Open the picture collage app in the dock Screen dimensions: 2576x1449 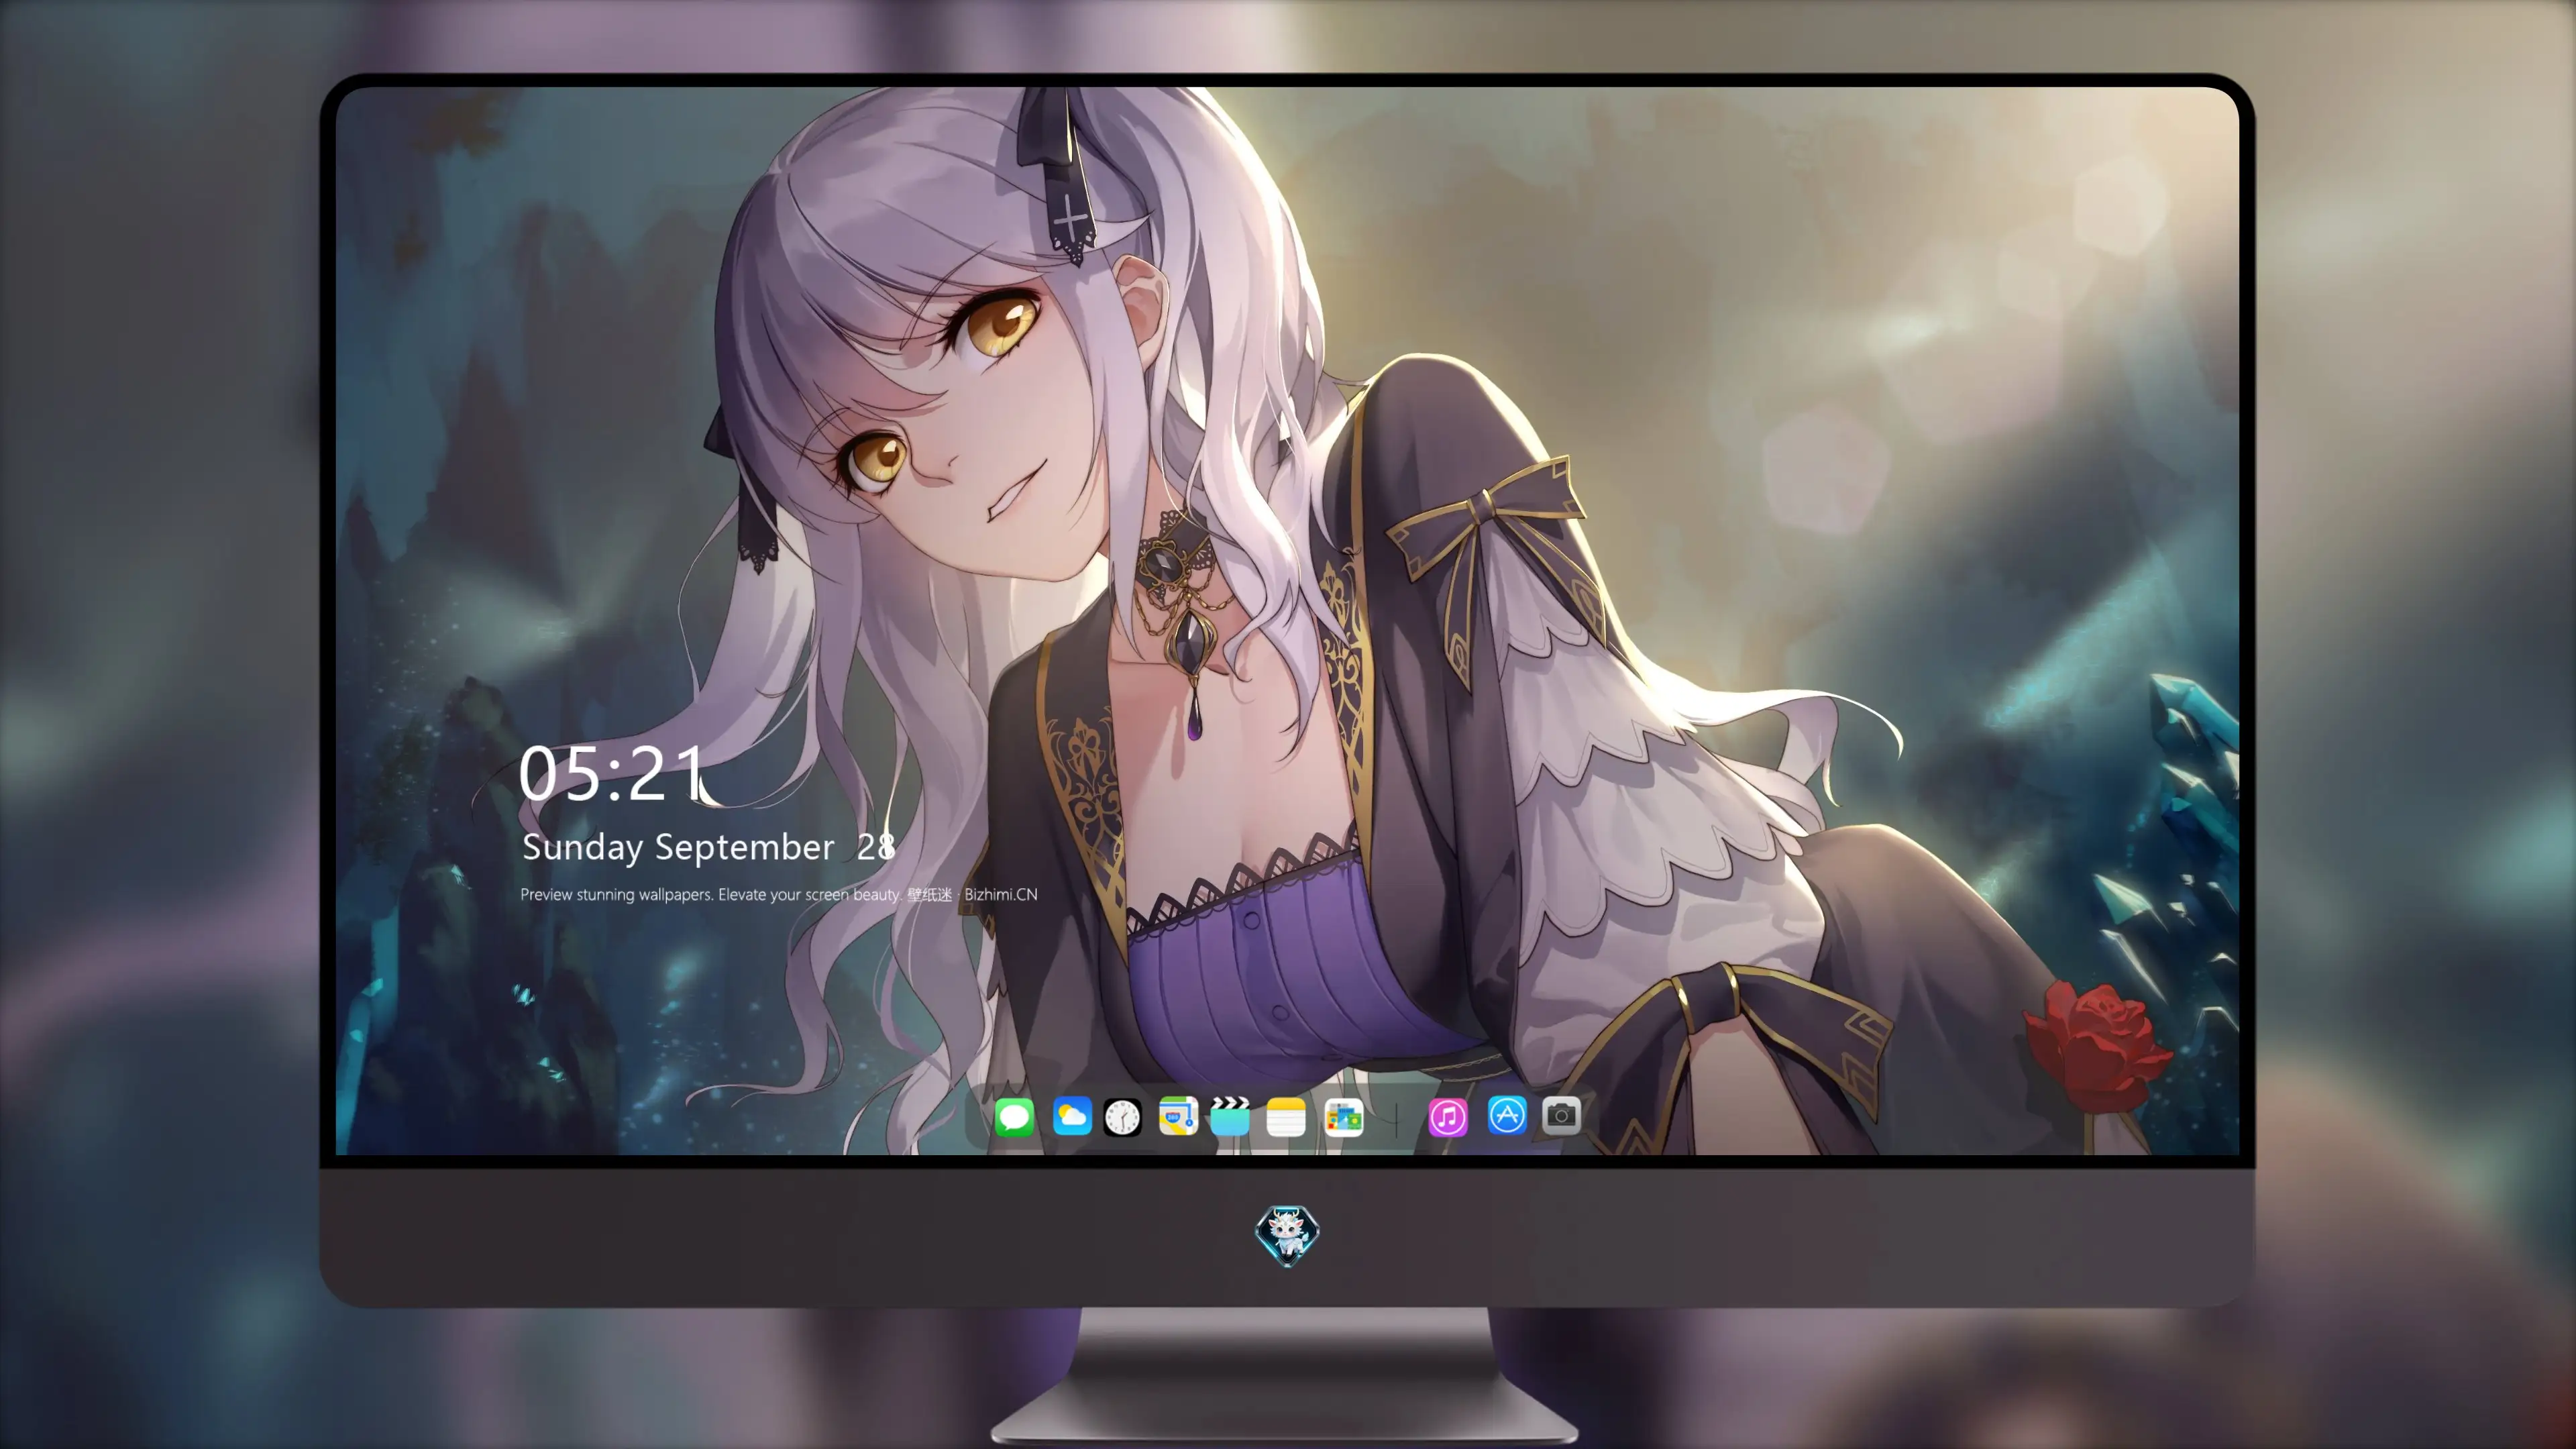coord(1344,1117)
